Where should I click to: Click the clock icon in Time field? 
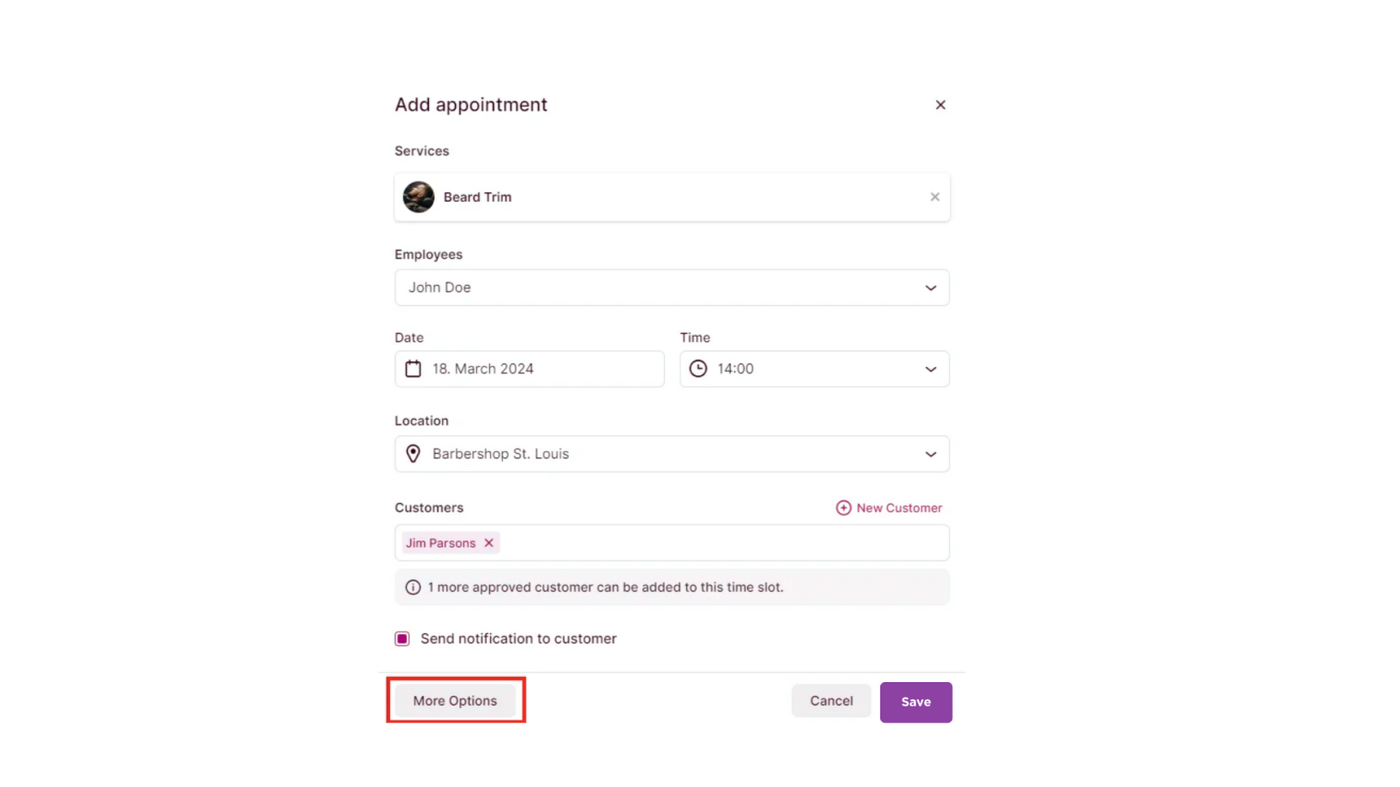698,369
